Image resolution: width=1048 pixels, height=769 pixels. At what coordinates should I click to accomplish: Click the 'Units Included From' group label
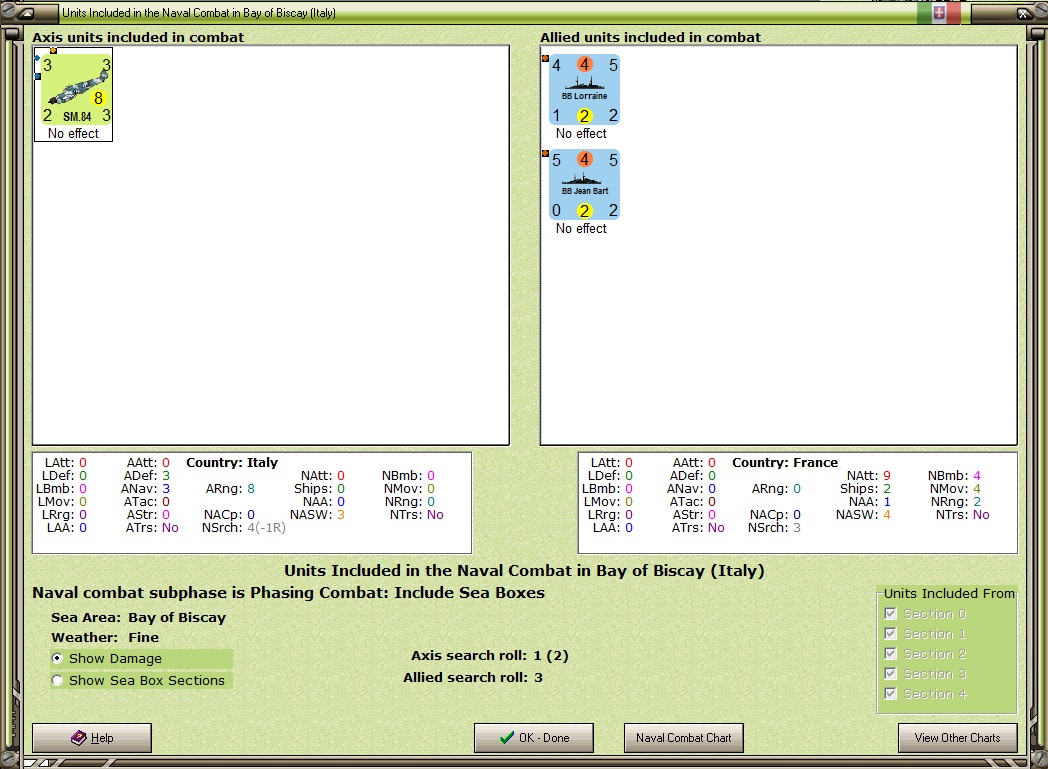pyautogui.click(x=949, y=593)
